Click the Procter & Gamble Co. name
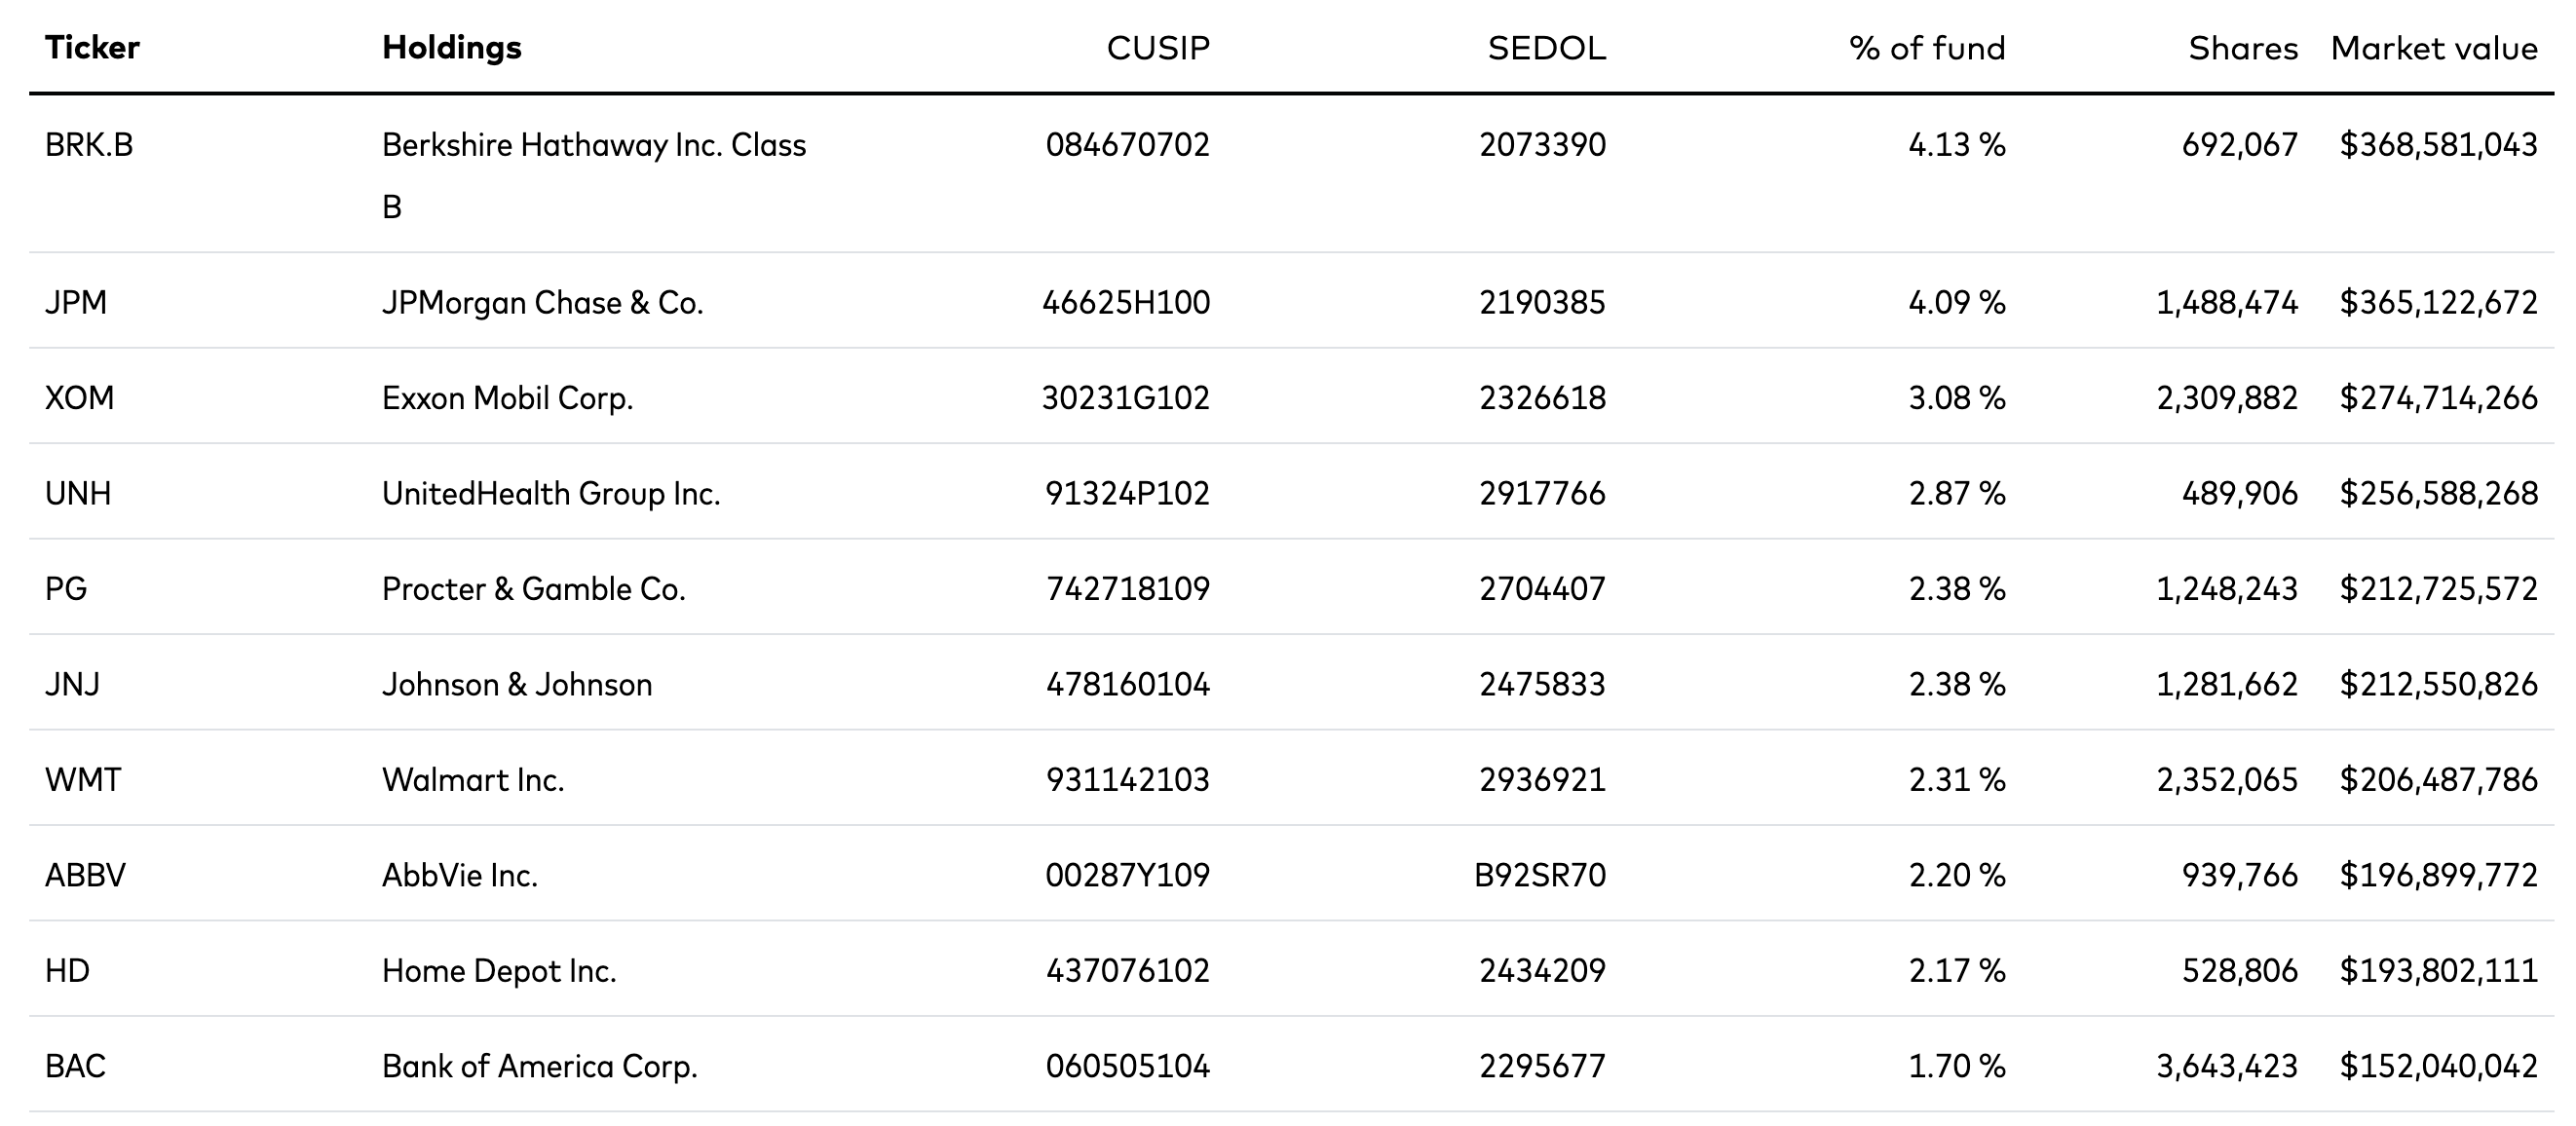Viewport: 2576px width, 1126px height. [533, 589]
